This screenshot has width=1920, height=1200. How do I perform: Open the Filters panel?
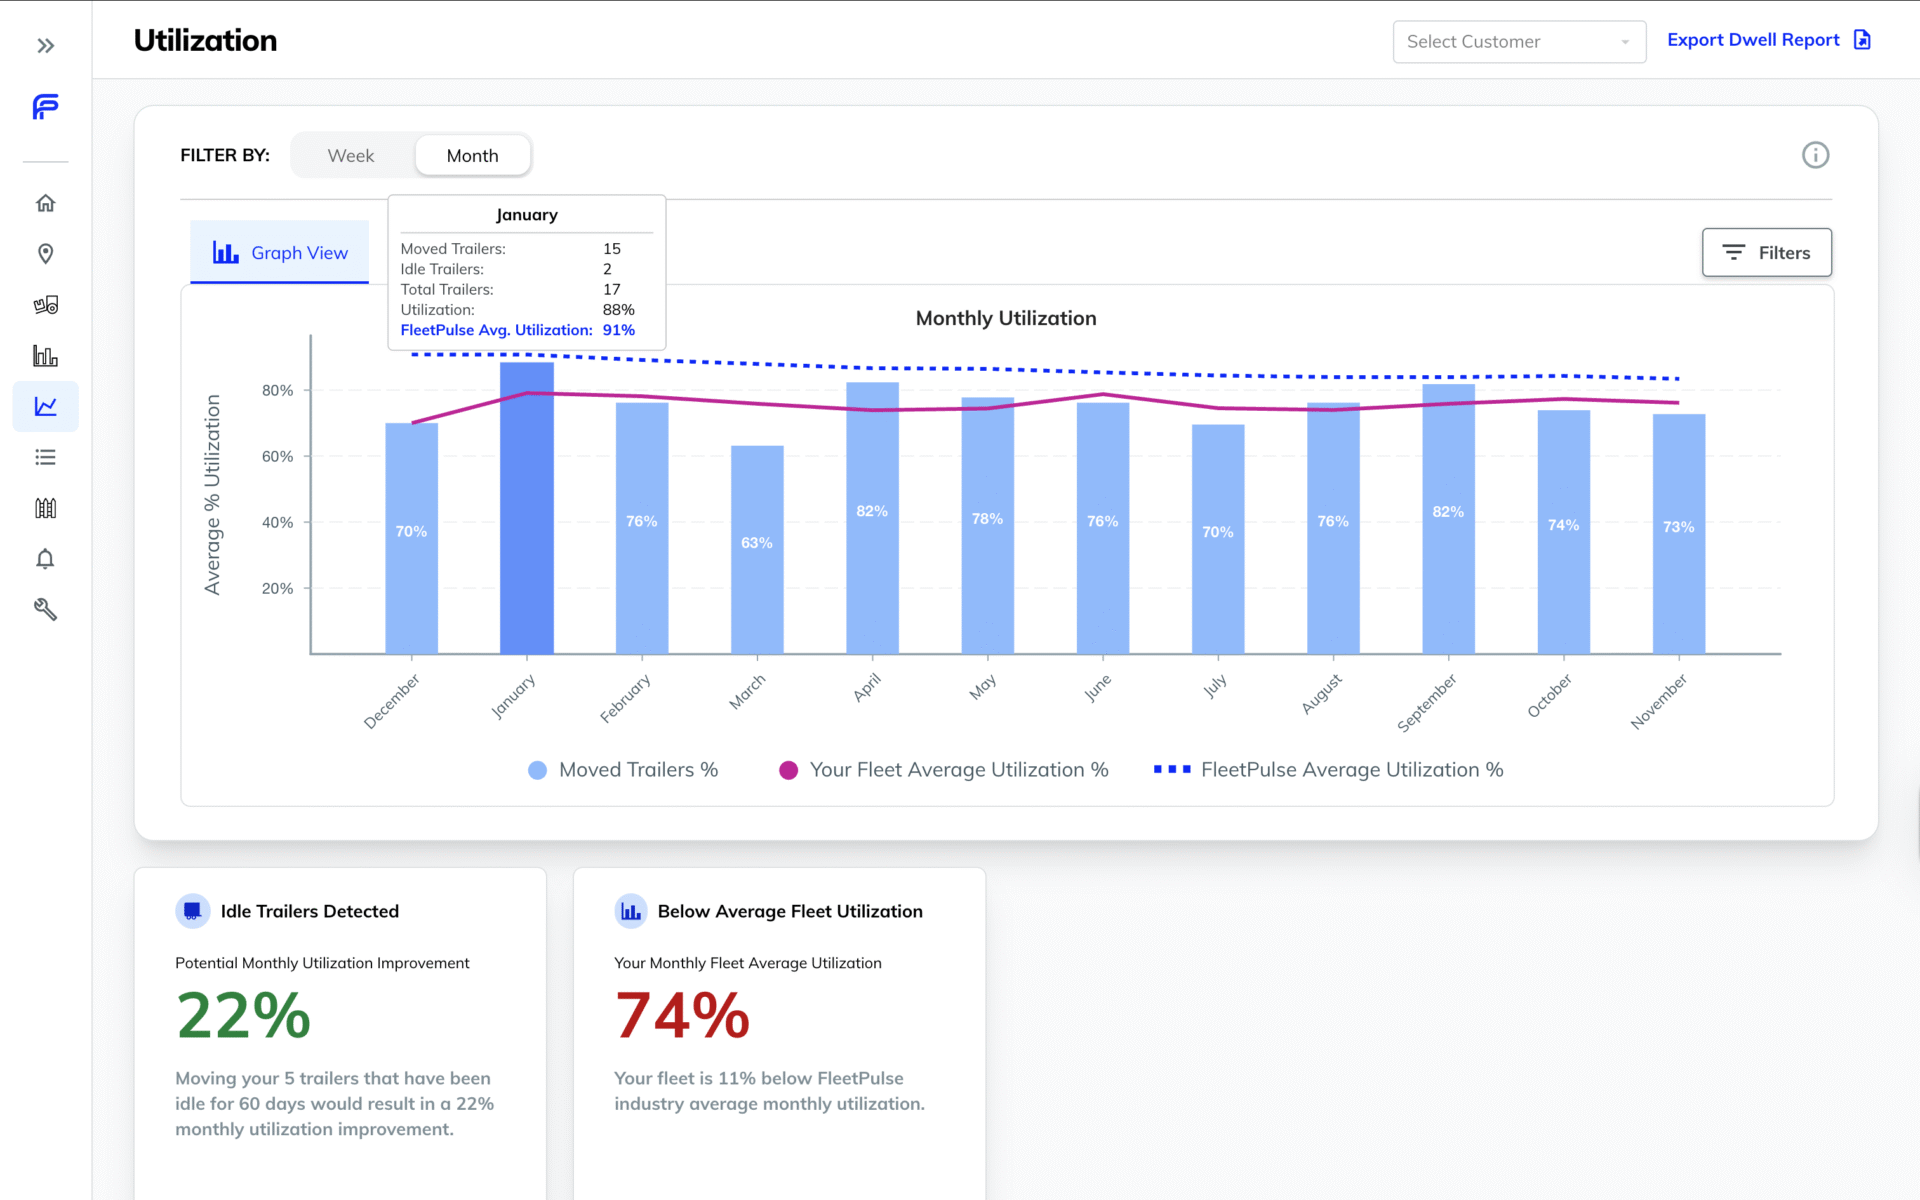[1766, 252]
